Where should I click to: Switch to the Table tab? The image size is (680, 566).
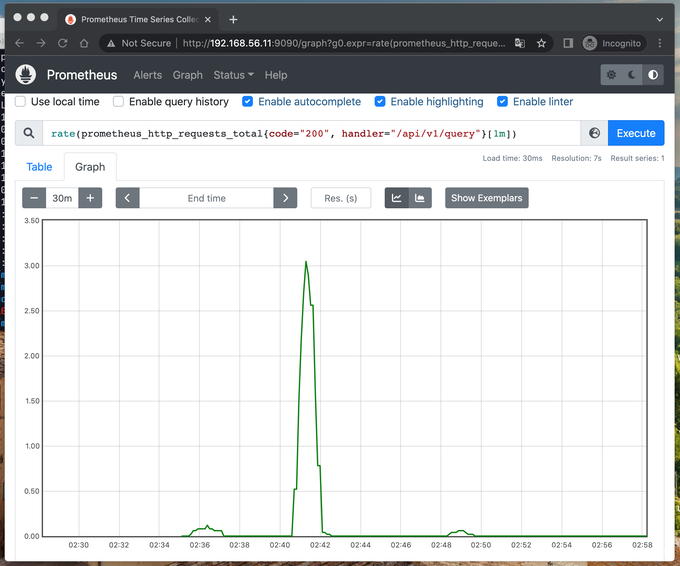point(39,167)
